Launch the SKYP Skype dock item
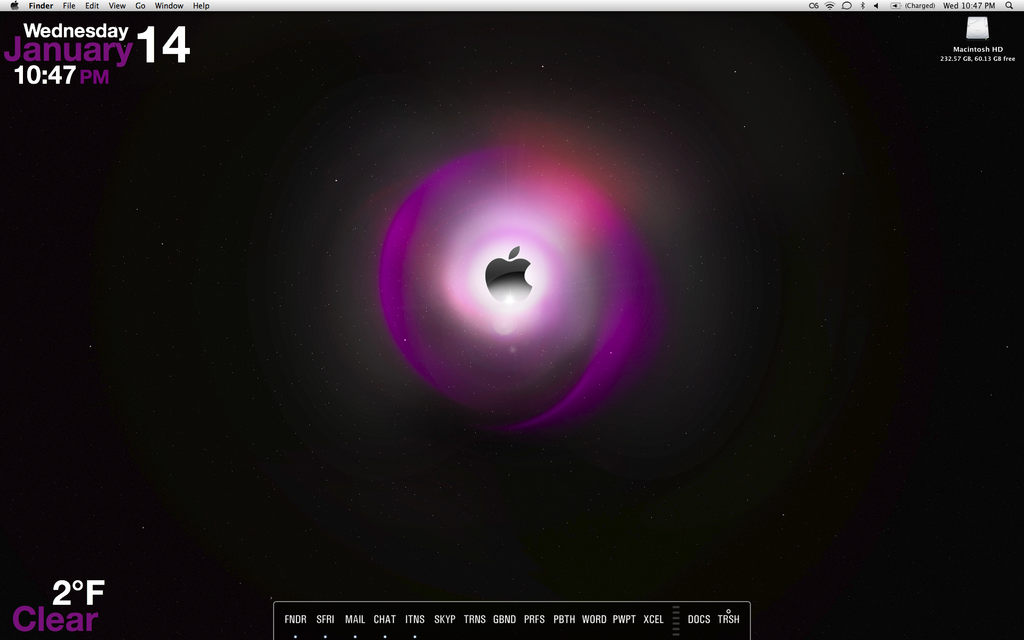The height and width of the screenshot is (640, 1024). pos(445,619)
